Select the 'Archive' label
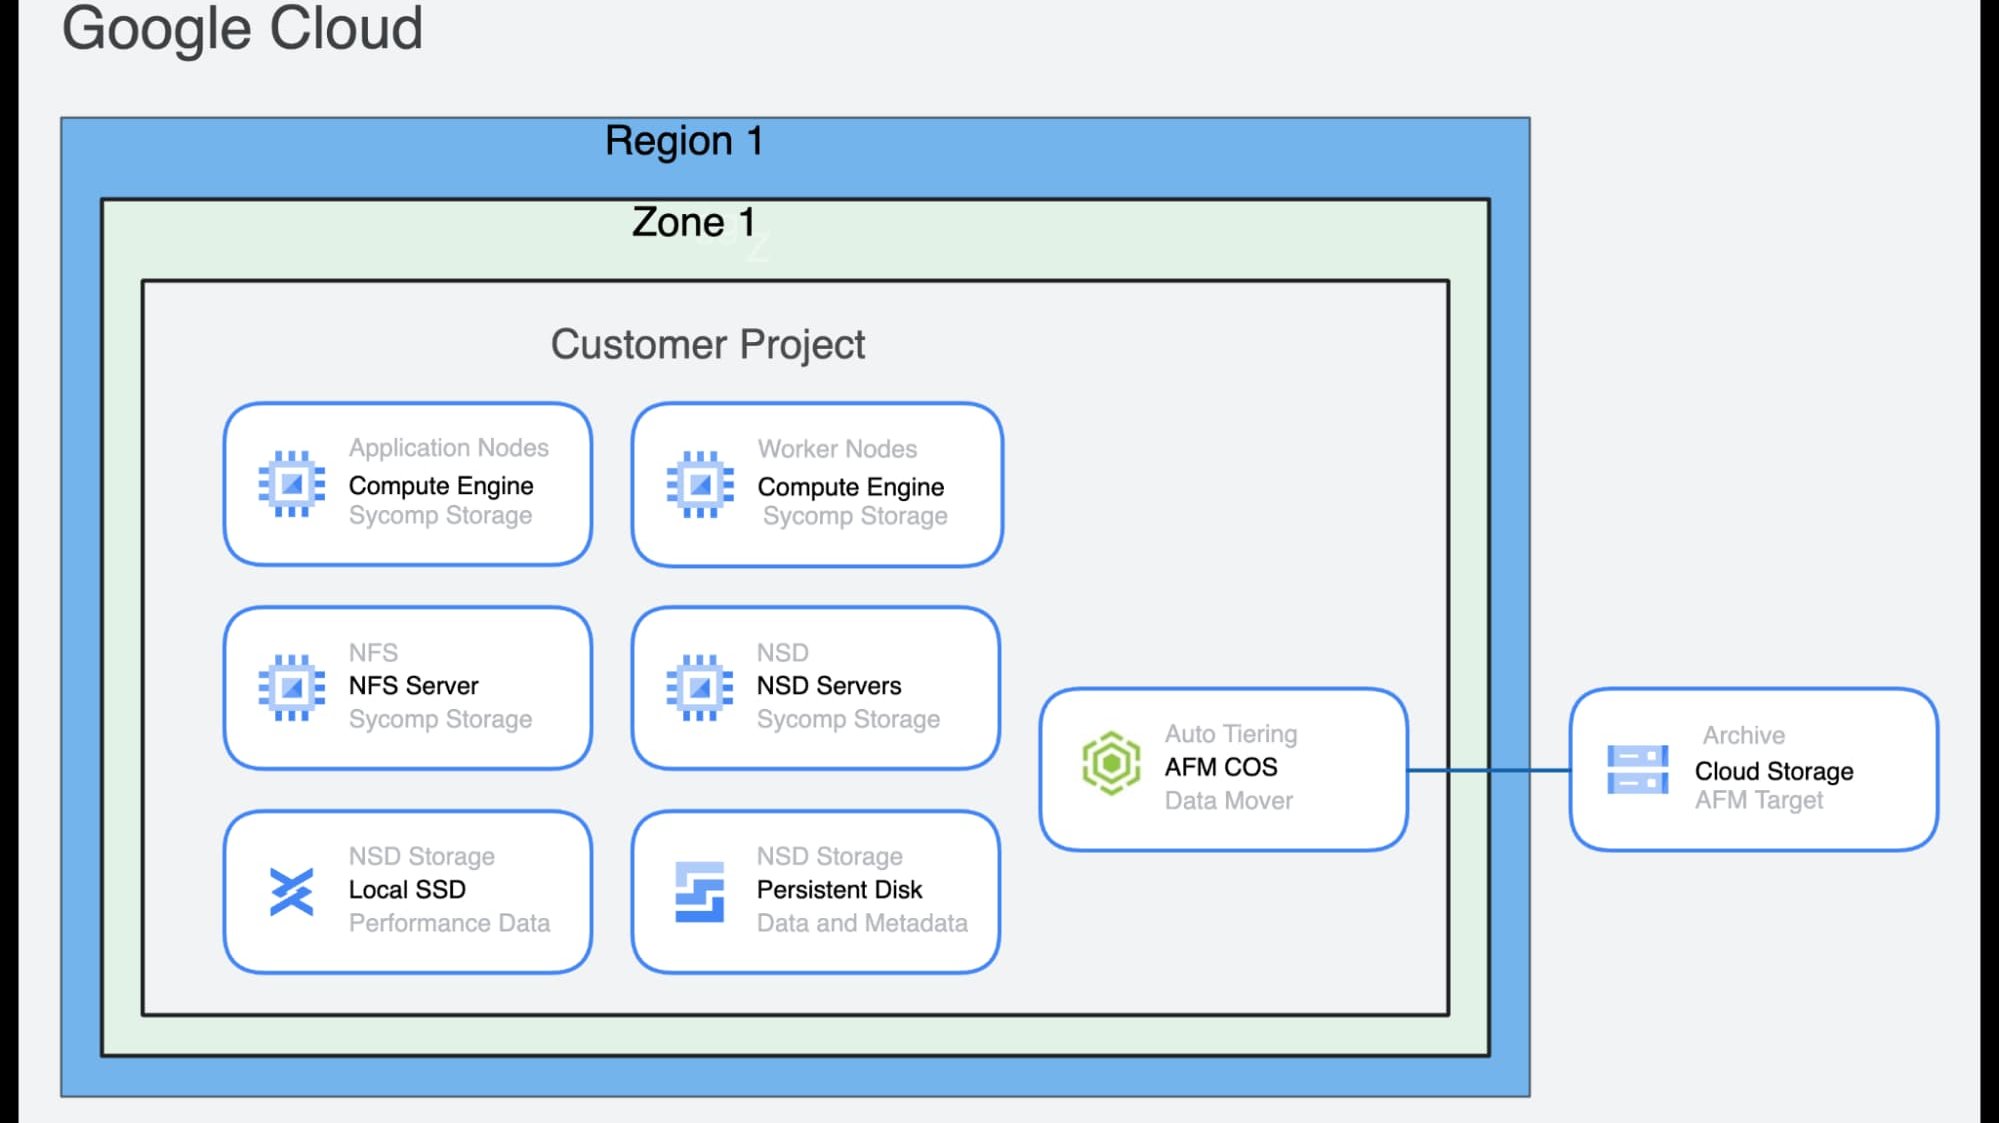 [x=1743, y=736]
